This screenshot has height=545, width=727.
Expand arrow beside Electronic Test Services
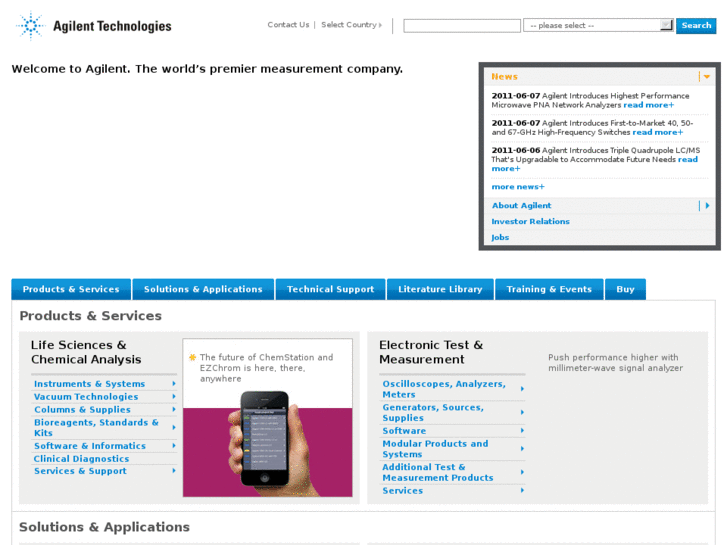coord(522,490)
